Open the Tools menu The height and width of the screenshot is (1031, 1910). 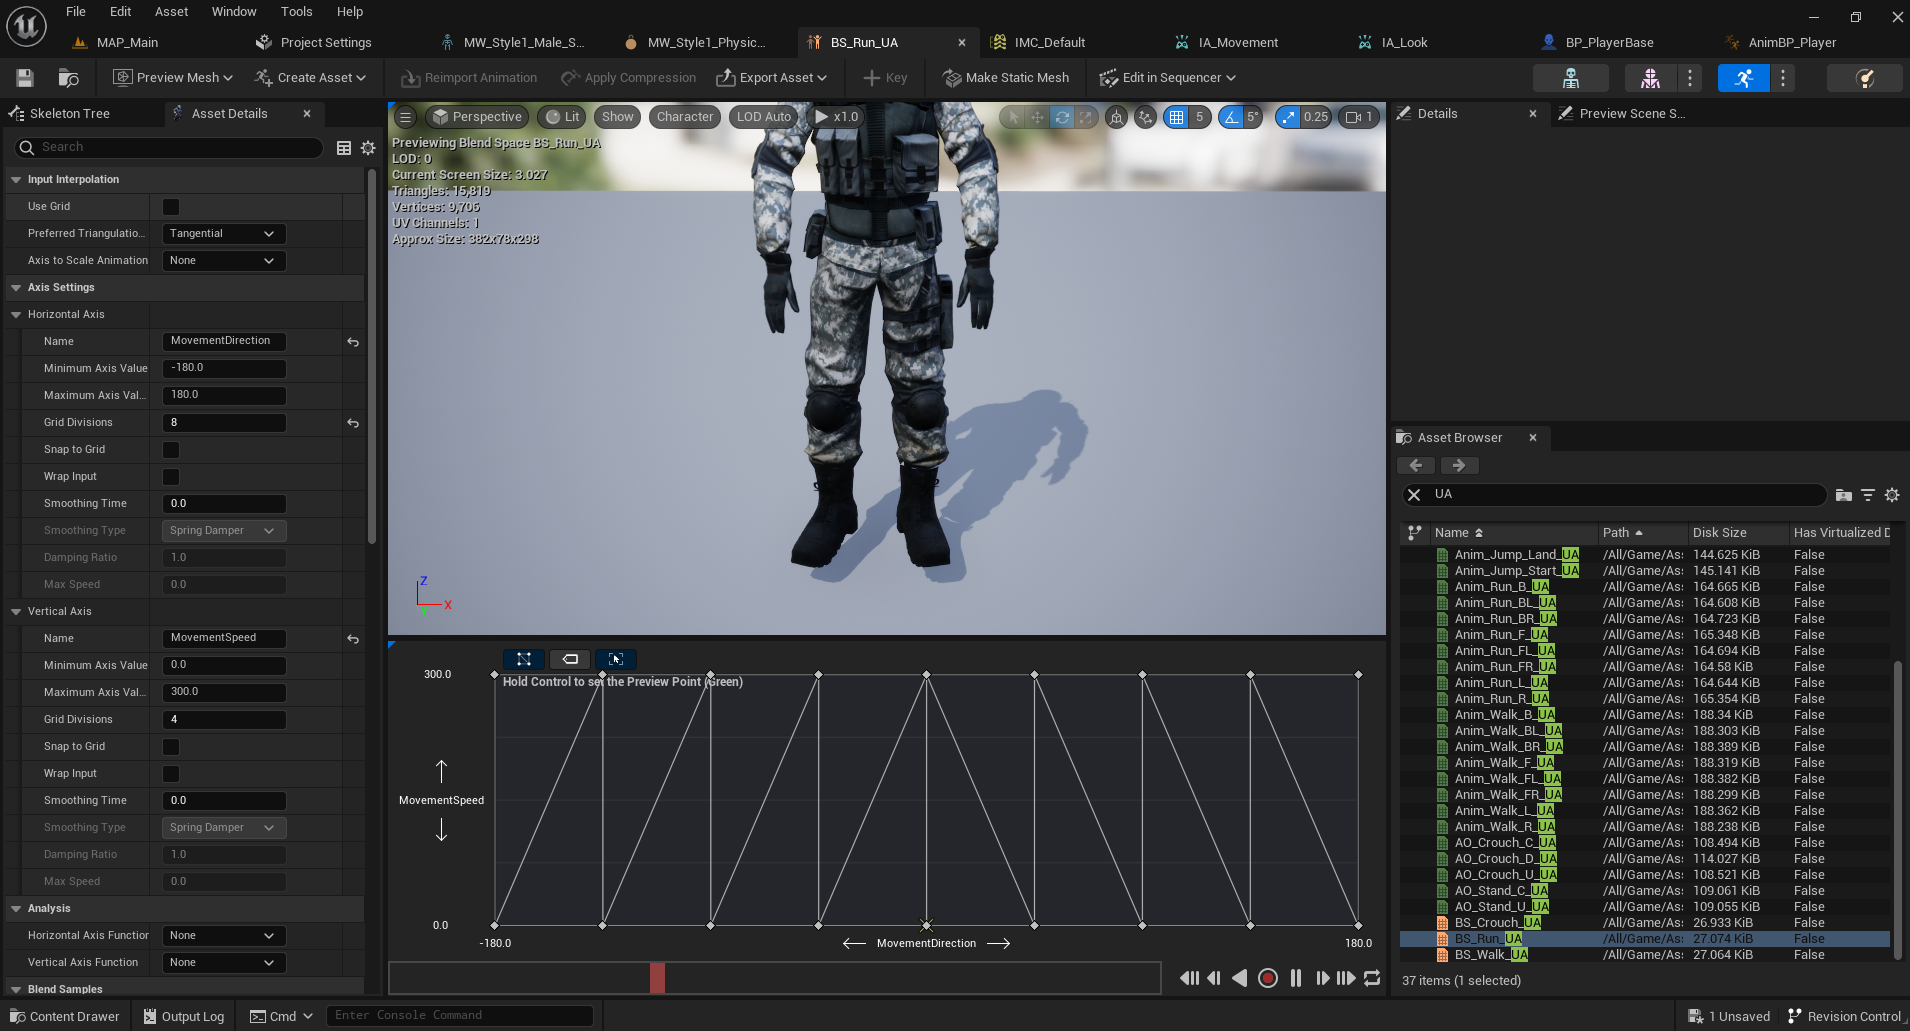tap(296, 12)
